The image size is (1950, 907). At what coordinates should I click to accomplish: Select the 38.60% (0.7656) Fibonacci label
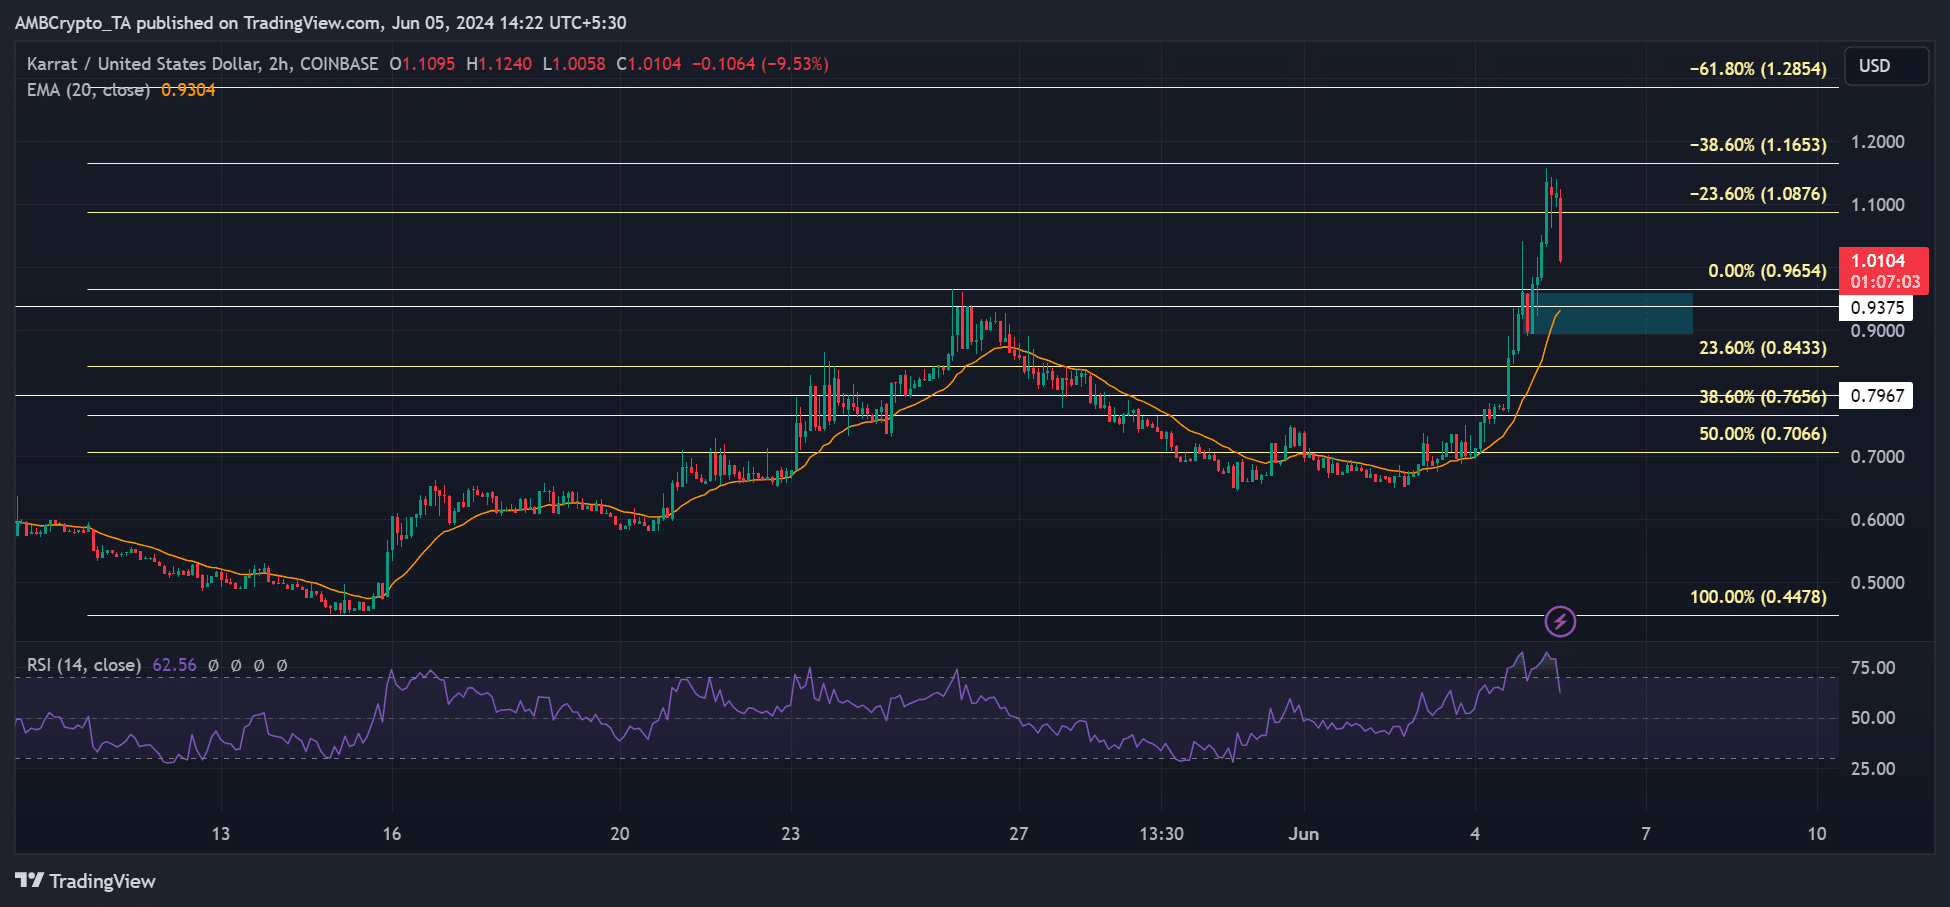coord(1763,397)
